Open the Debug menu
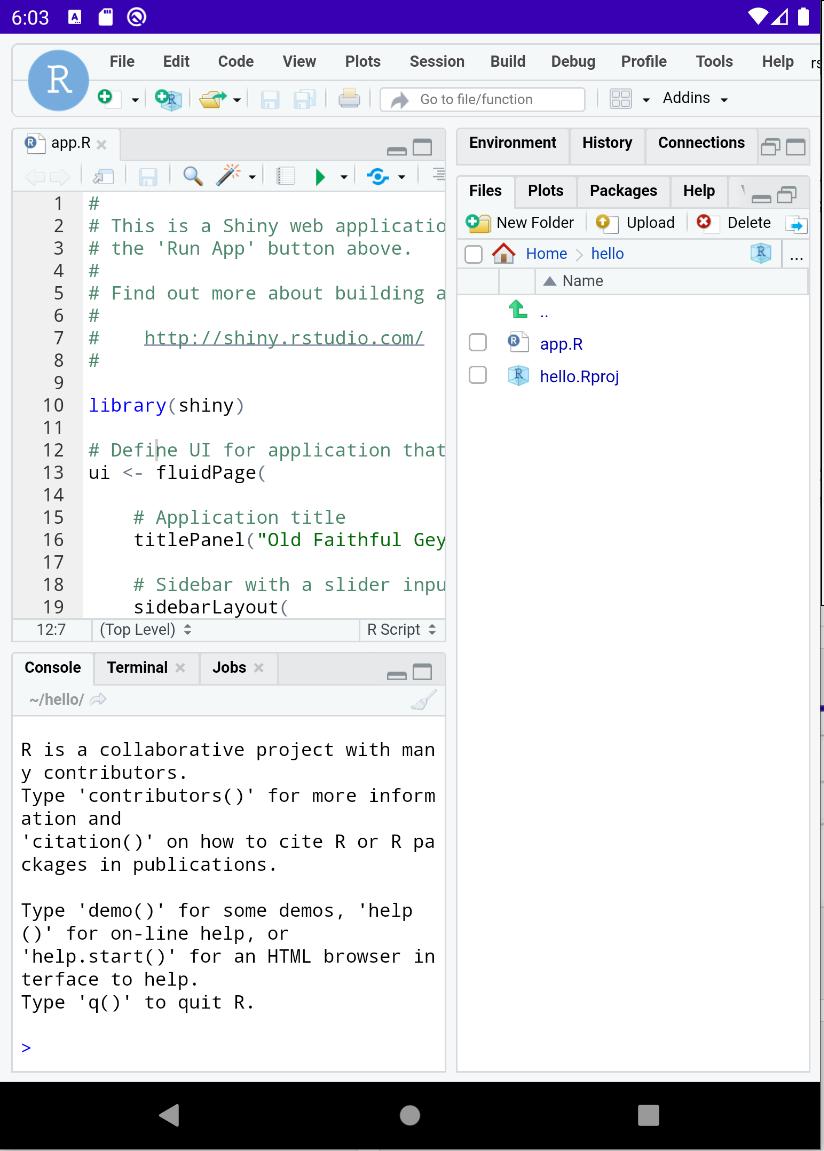This screenshot has width=824, height=1151. [x=573, y=62]
